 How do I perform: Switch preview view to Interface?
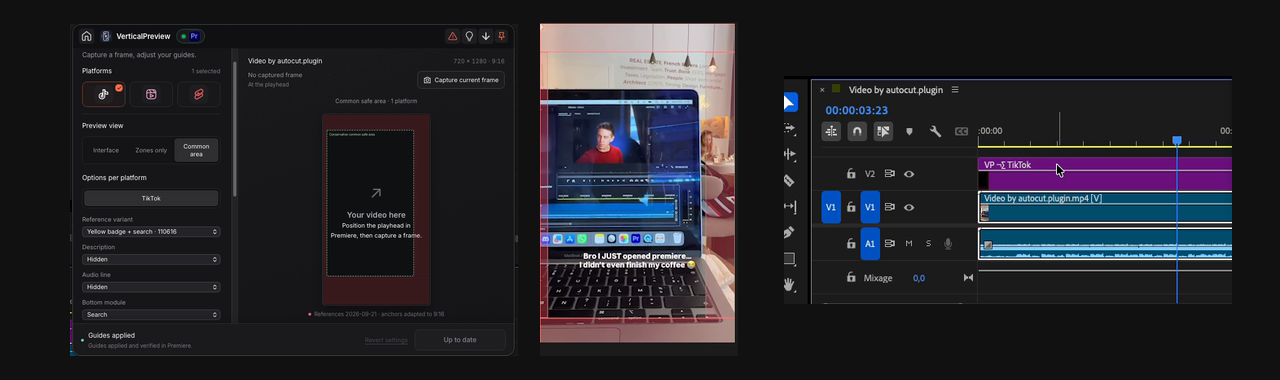click(x=106, y=150)
